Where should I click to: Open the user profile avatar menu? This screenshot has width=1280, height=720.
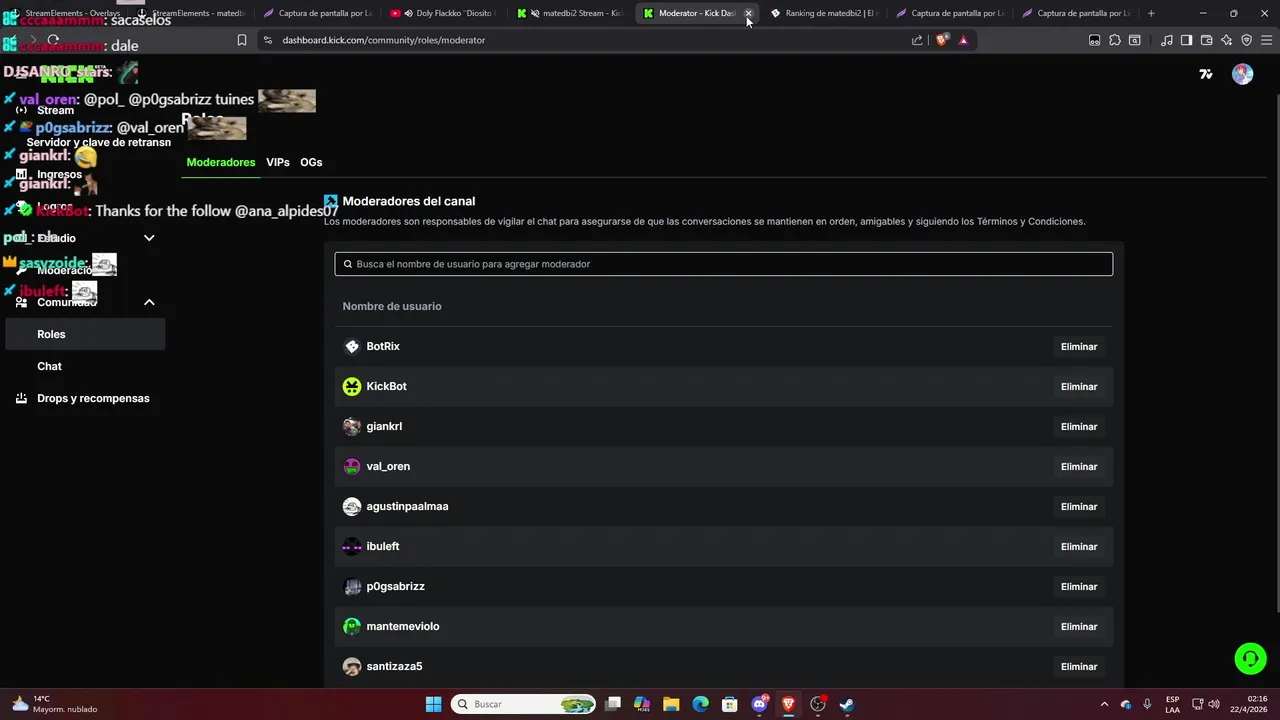tap(1242, 74)
